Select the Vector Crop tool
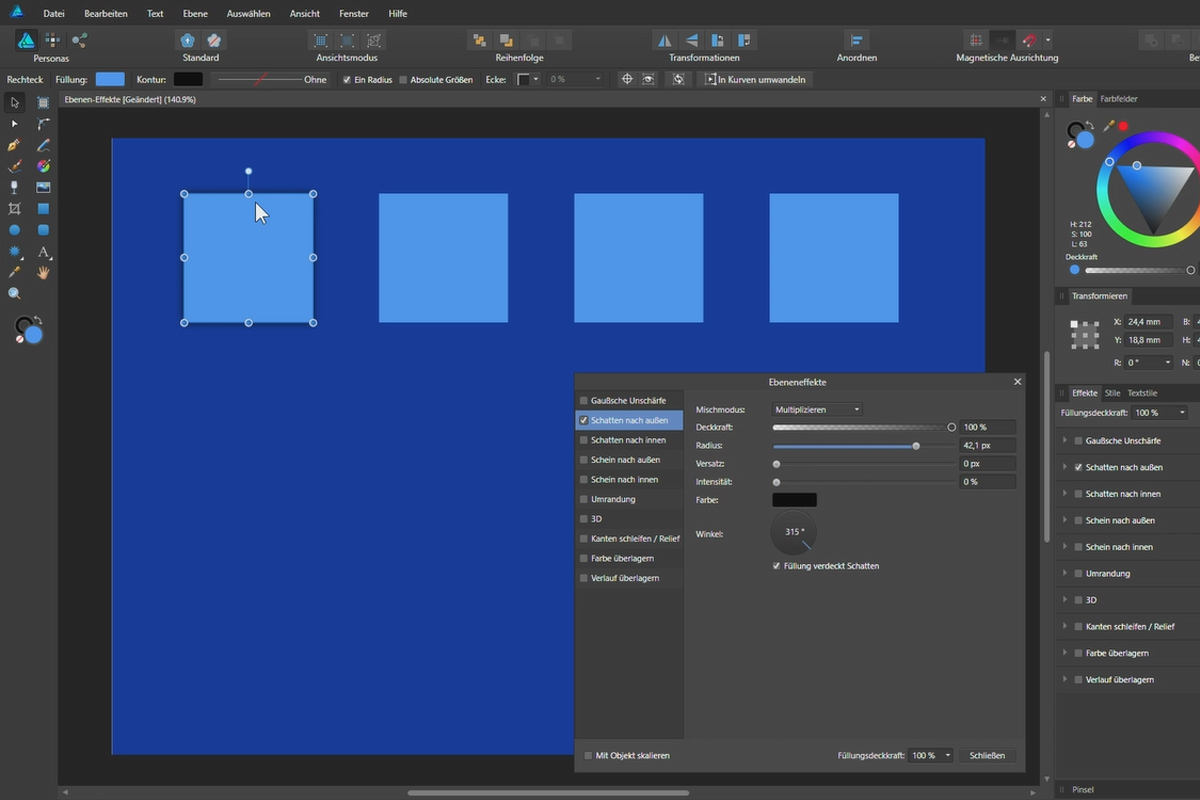1200x800 pixels. (x=14, y=208)
